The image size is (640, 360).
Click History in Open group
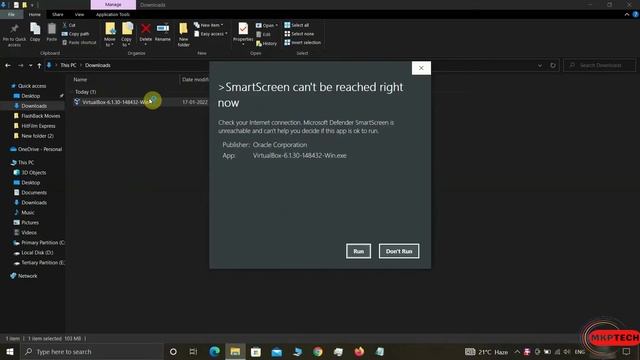[x=266, y=43]
